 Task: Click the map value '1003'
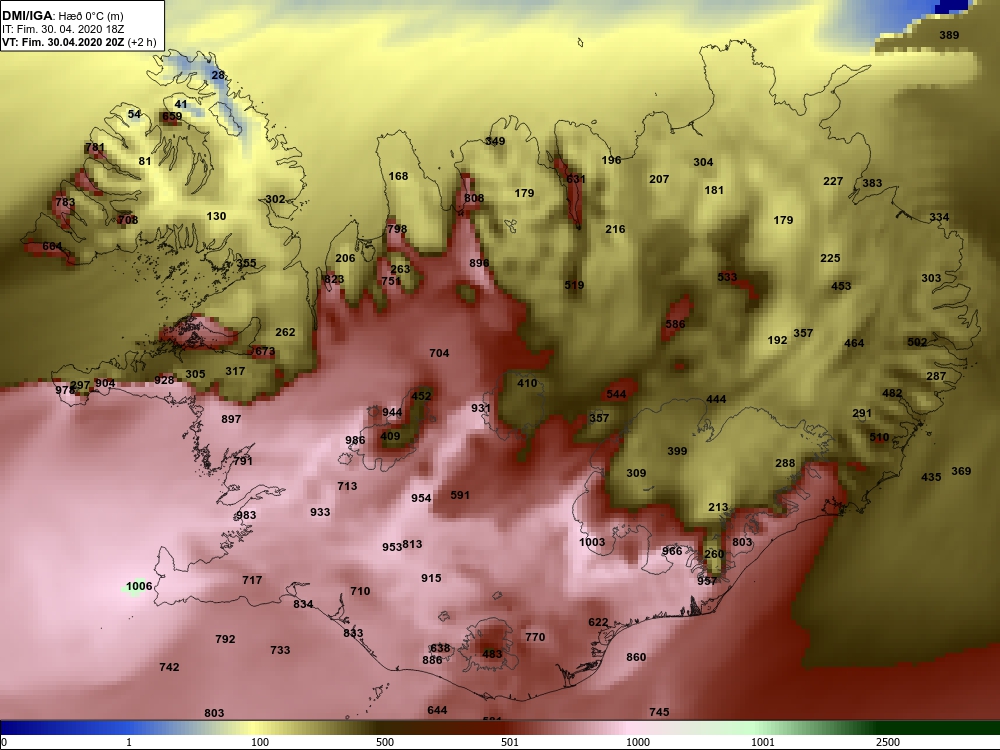pos(592,542)
